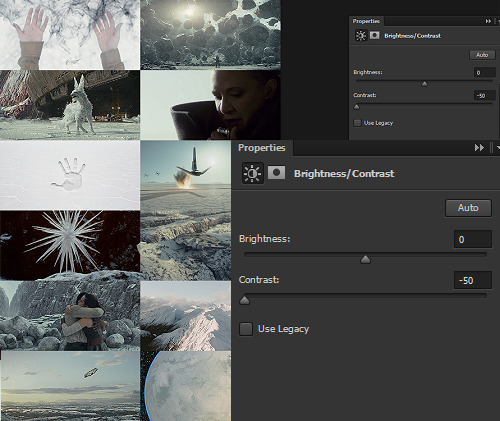Select the white crystal fox creature thumbnail

[70, 105]
